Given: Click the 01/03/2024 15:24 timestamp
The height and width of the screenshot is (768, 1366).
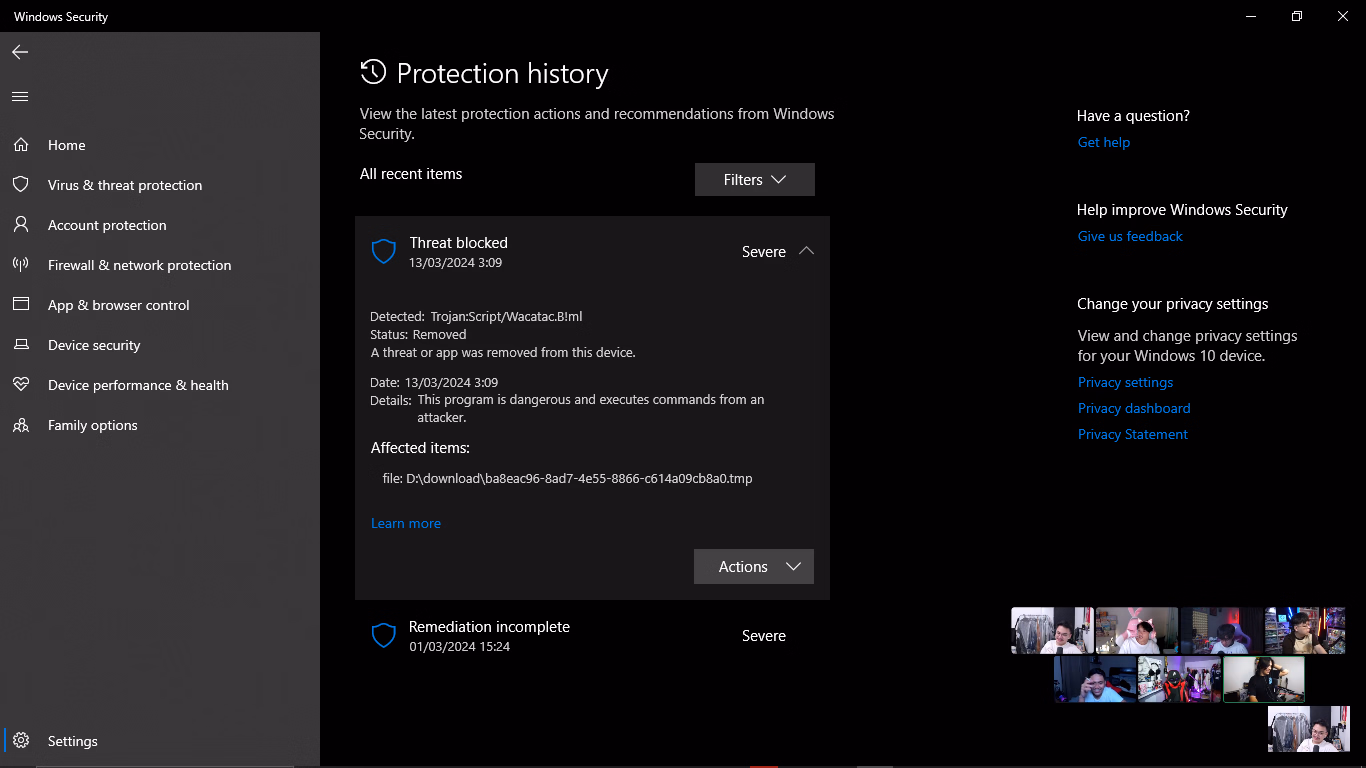Looking at the screenshot, I should click(460, 647).
